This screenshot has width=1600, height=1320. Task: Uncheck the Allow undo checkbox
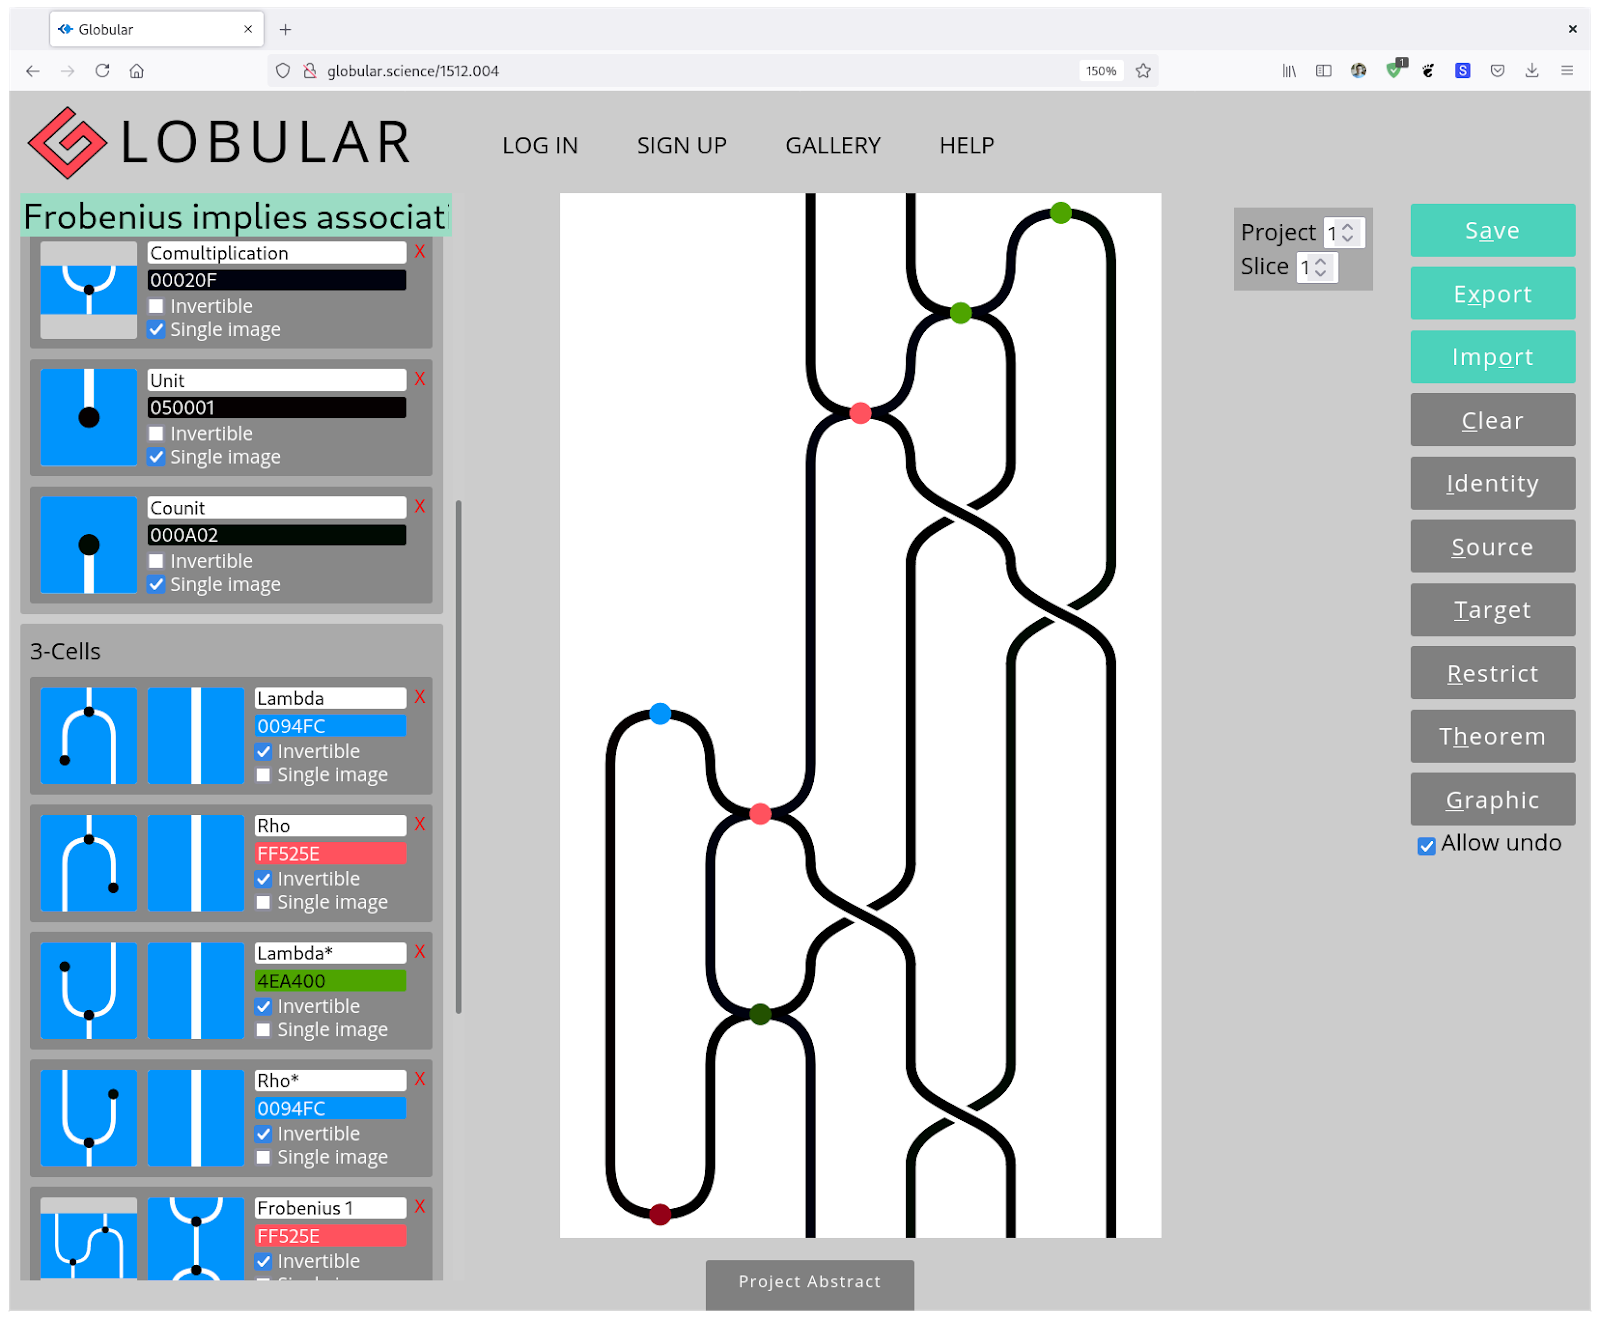click(x=1427, y=846)
